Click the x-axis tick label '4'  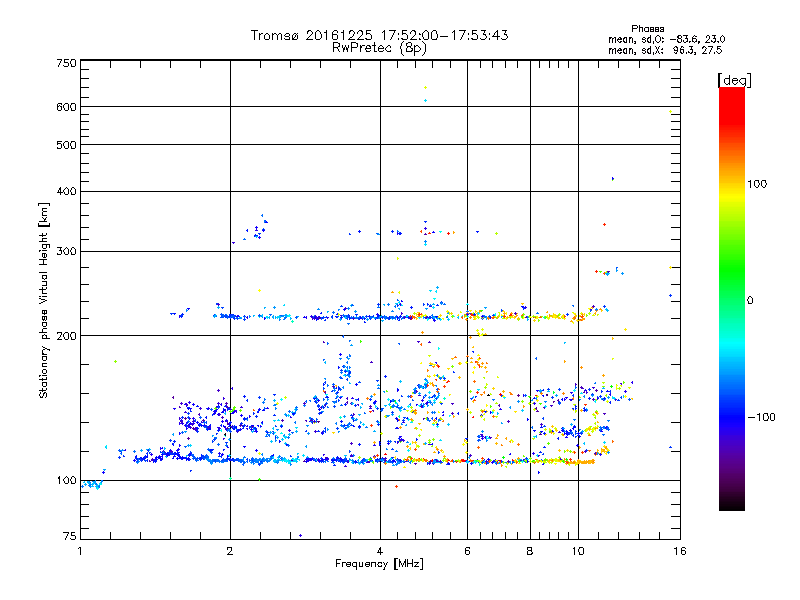(x=380, y=551)
